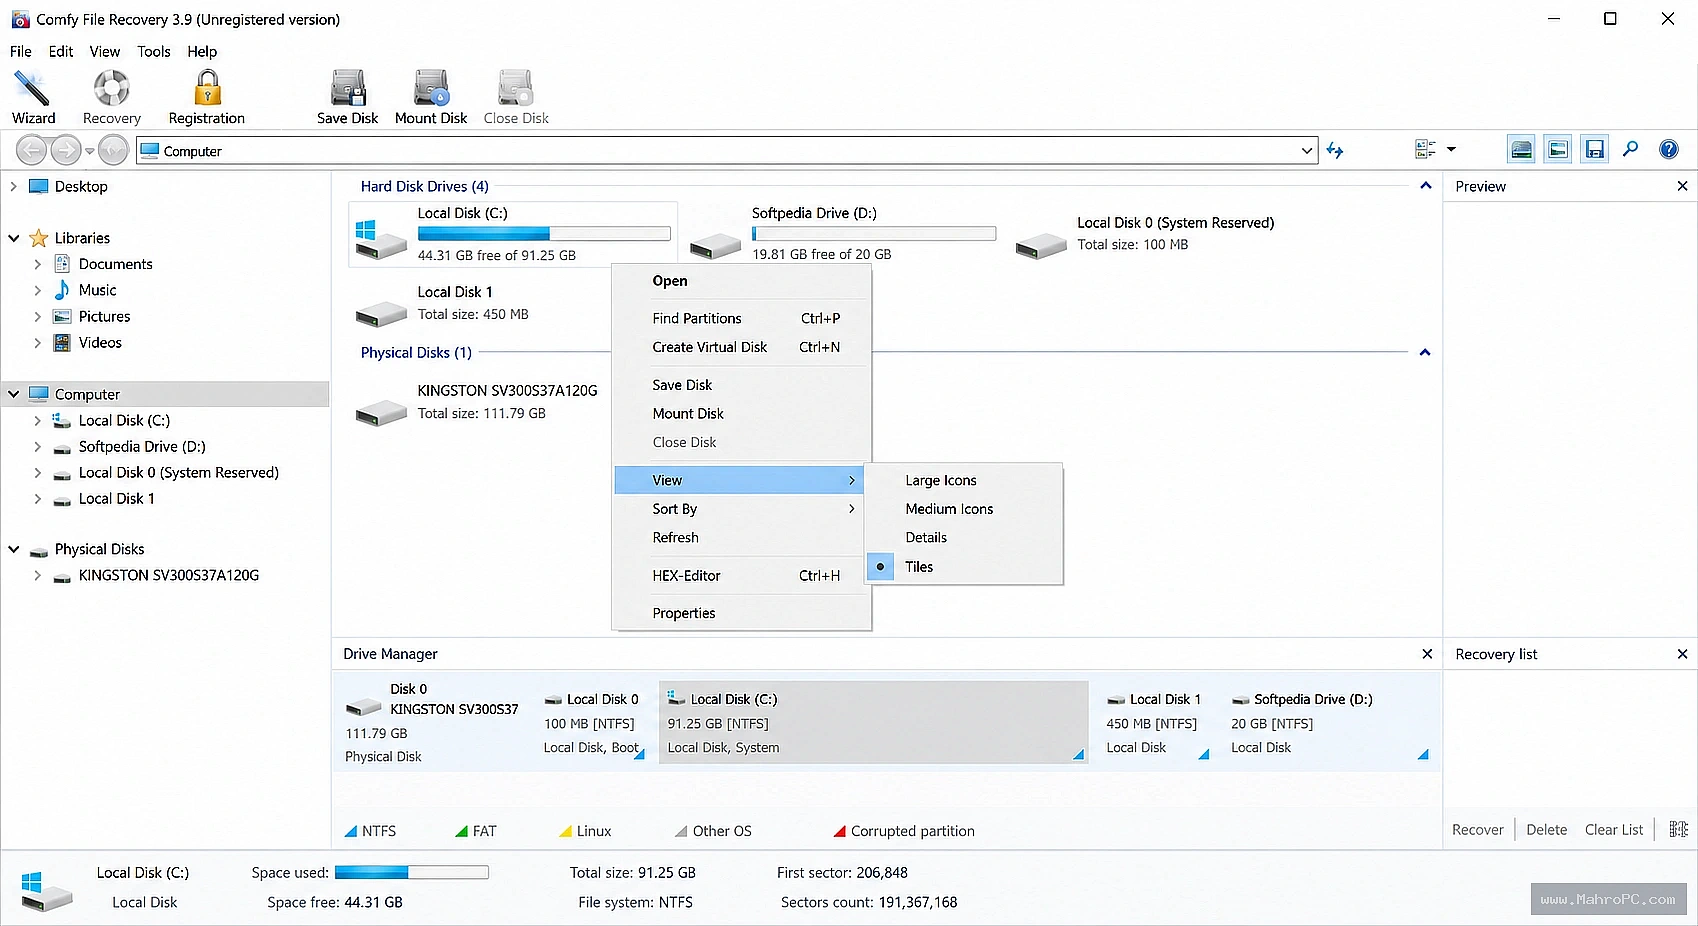This screenshot has height=926, width=1698.
Task: Collapse Hard Disk Drives group
Action: tap(1425, 186)
